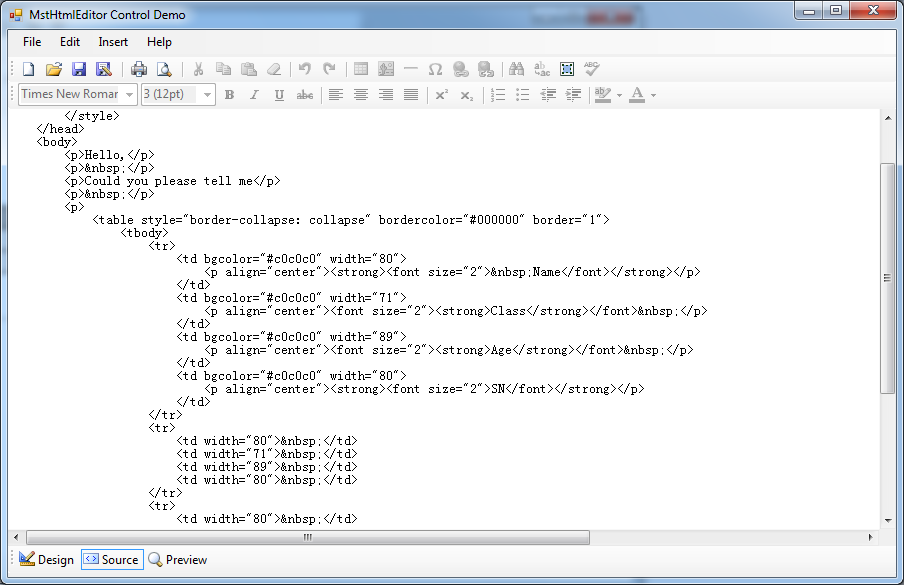
Task: Align text to the left
Action: pyautogui.click(x=336, y=95)
